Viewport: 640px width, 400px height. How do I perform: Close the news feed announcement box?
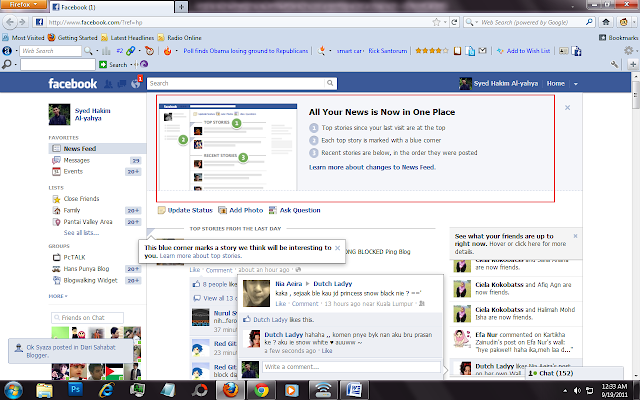coord(567,108)
